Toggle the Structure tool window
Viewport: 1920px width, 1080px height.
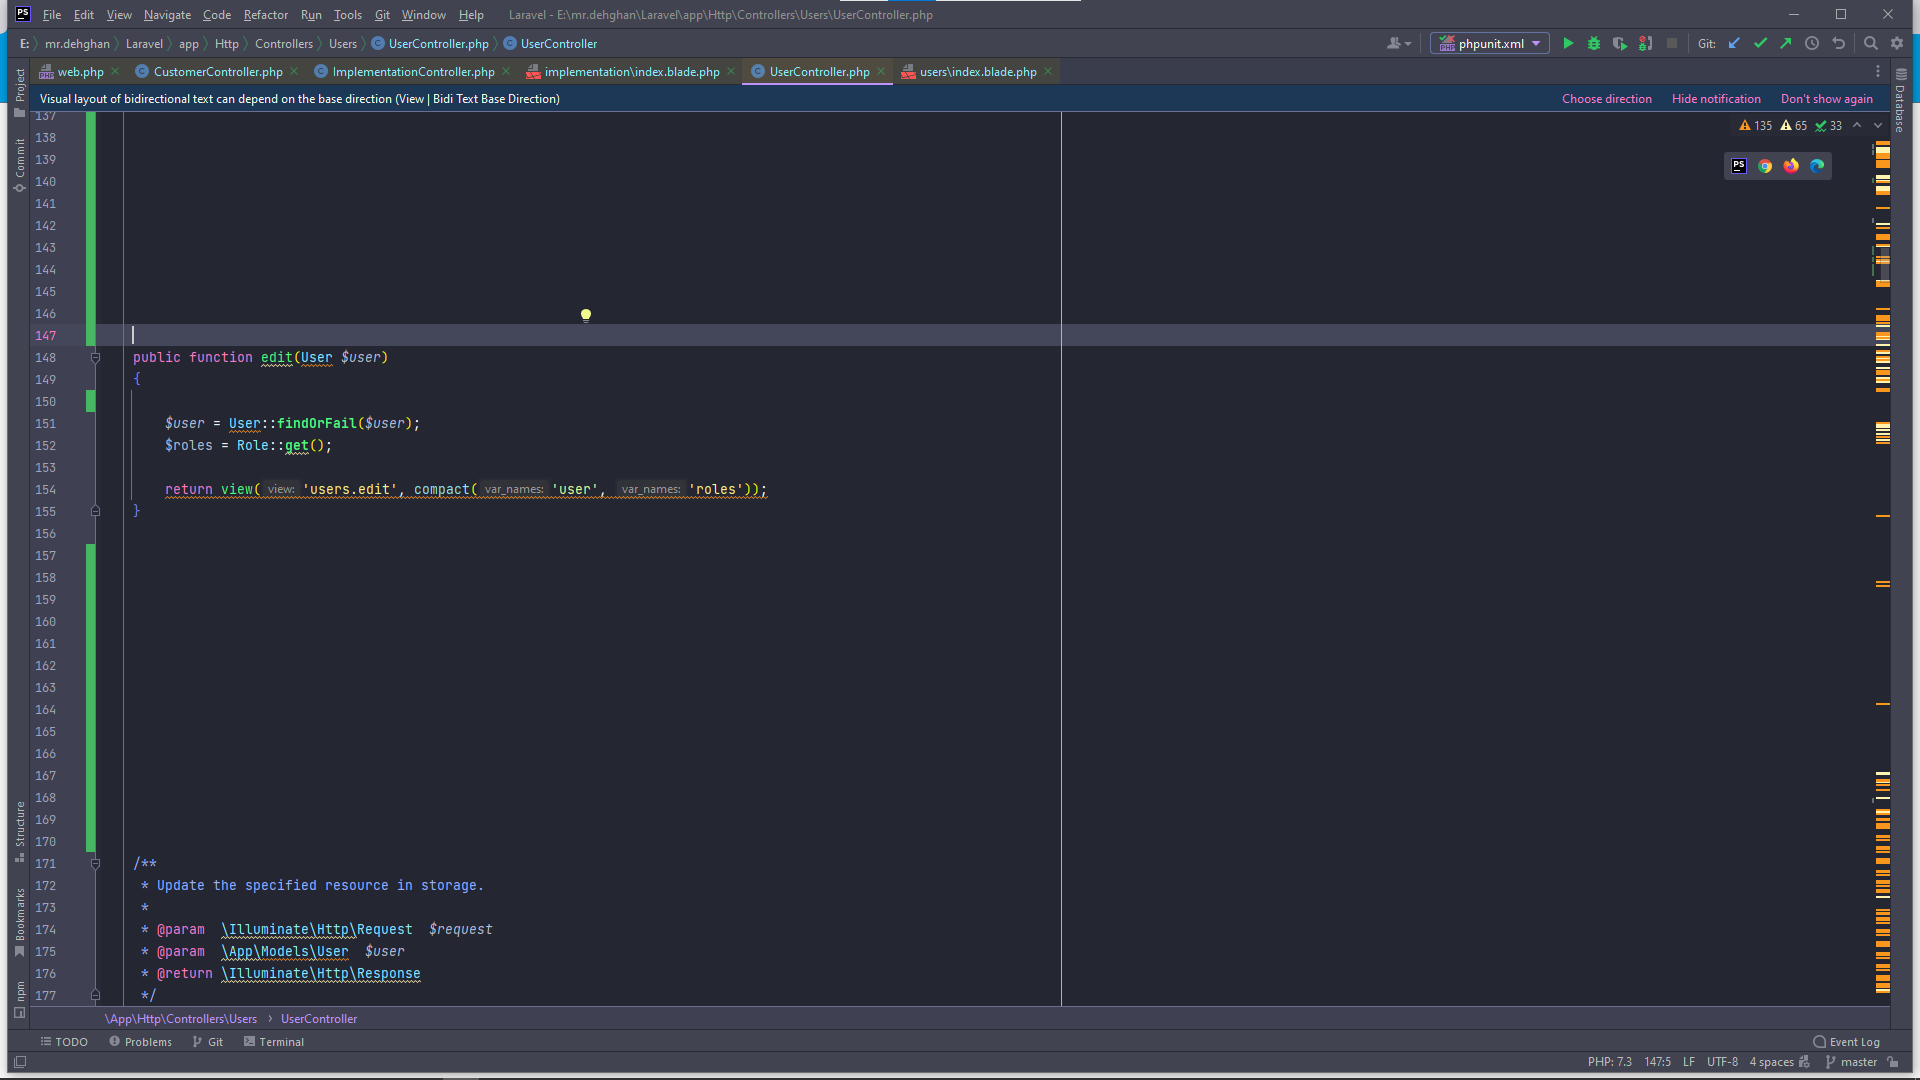pos(19,831)
